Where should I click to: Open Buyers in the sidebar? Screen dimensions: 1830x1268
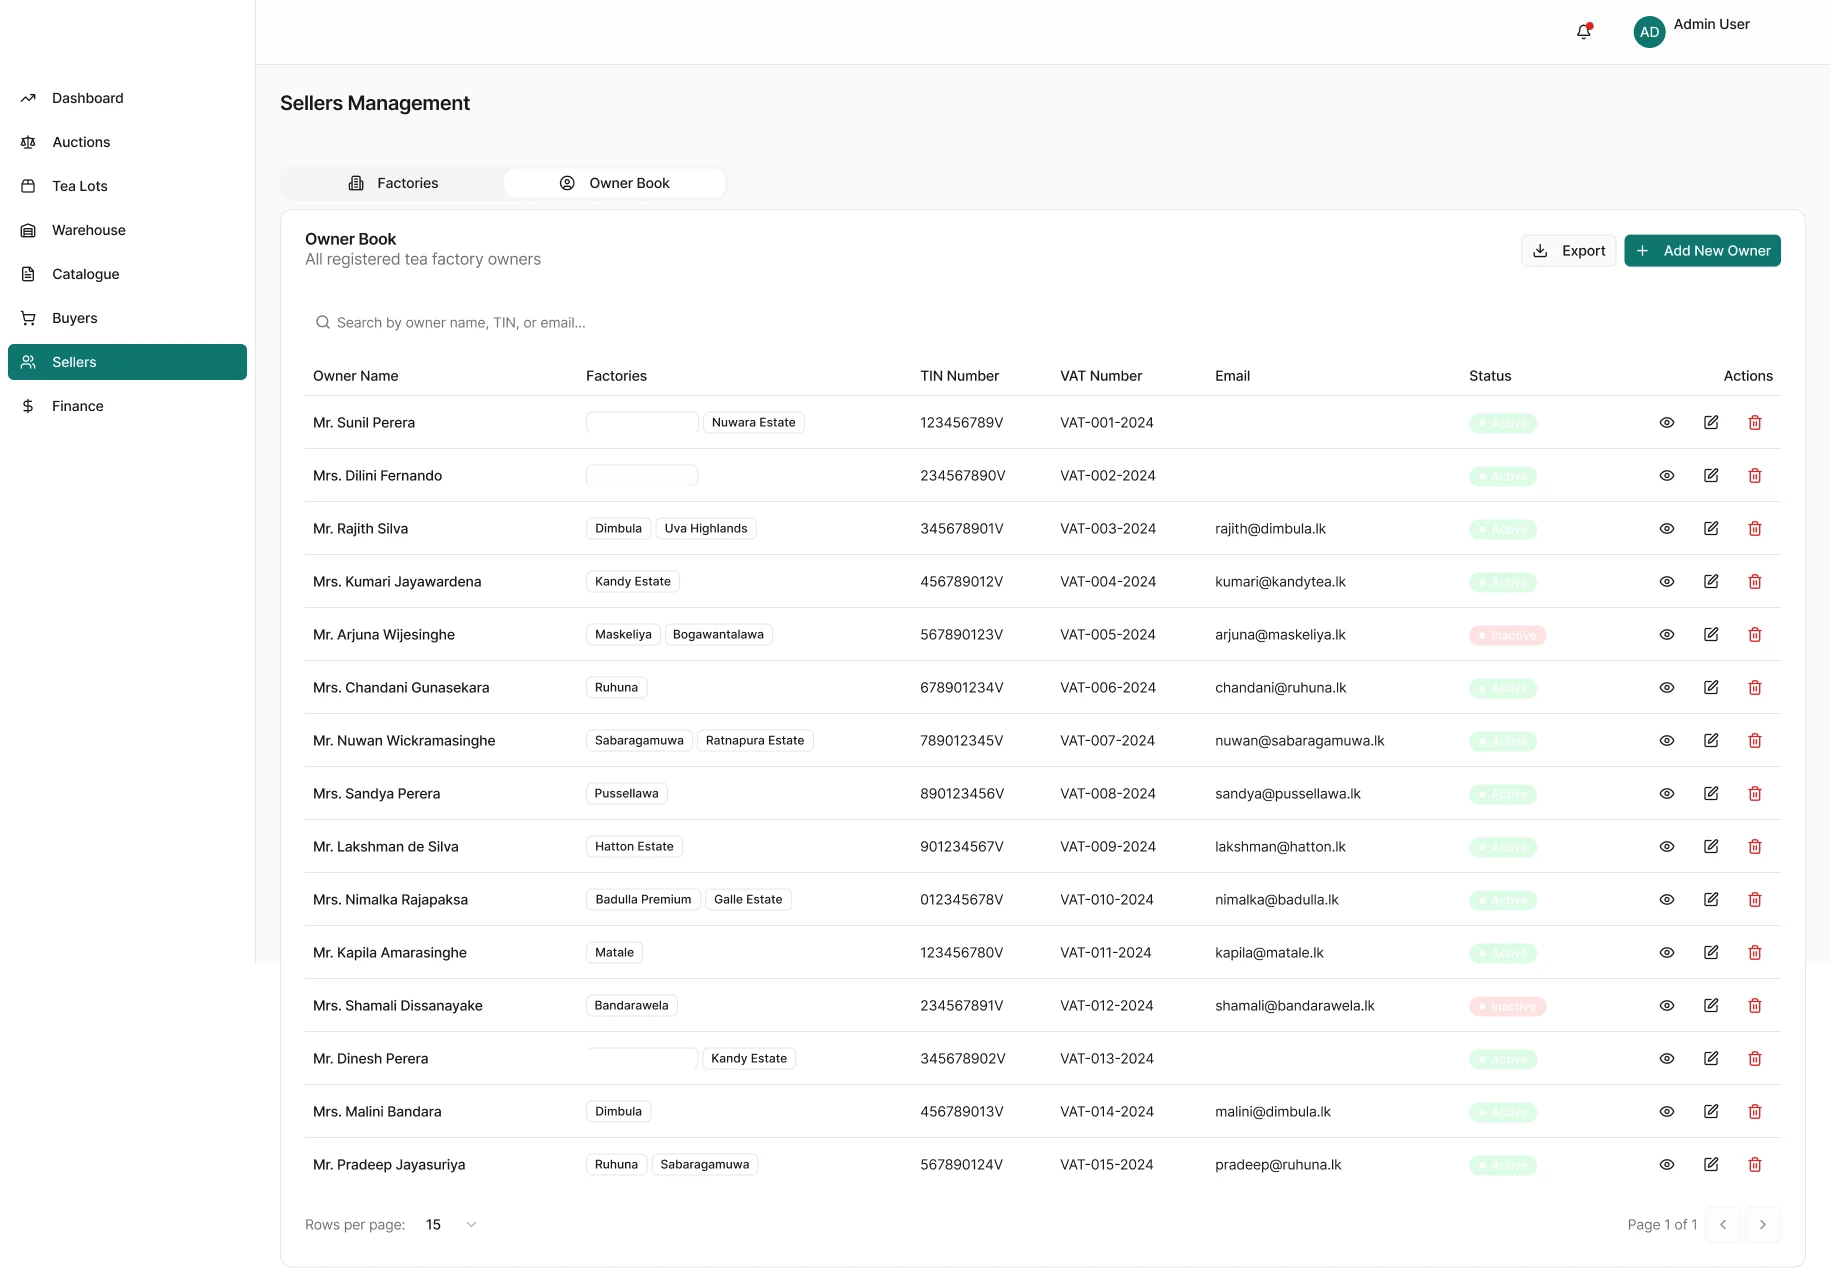click(127, 318)
